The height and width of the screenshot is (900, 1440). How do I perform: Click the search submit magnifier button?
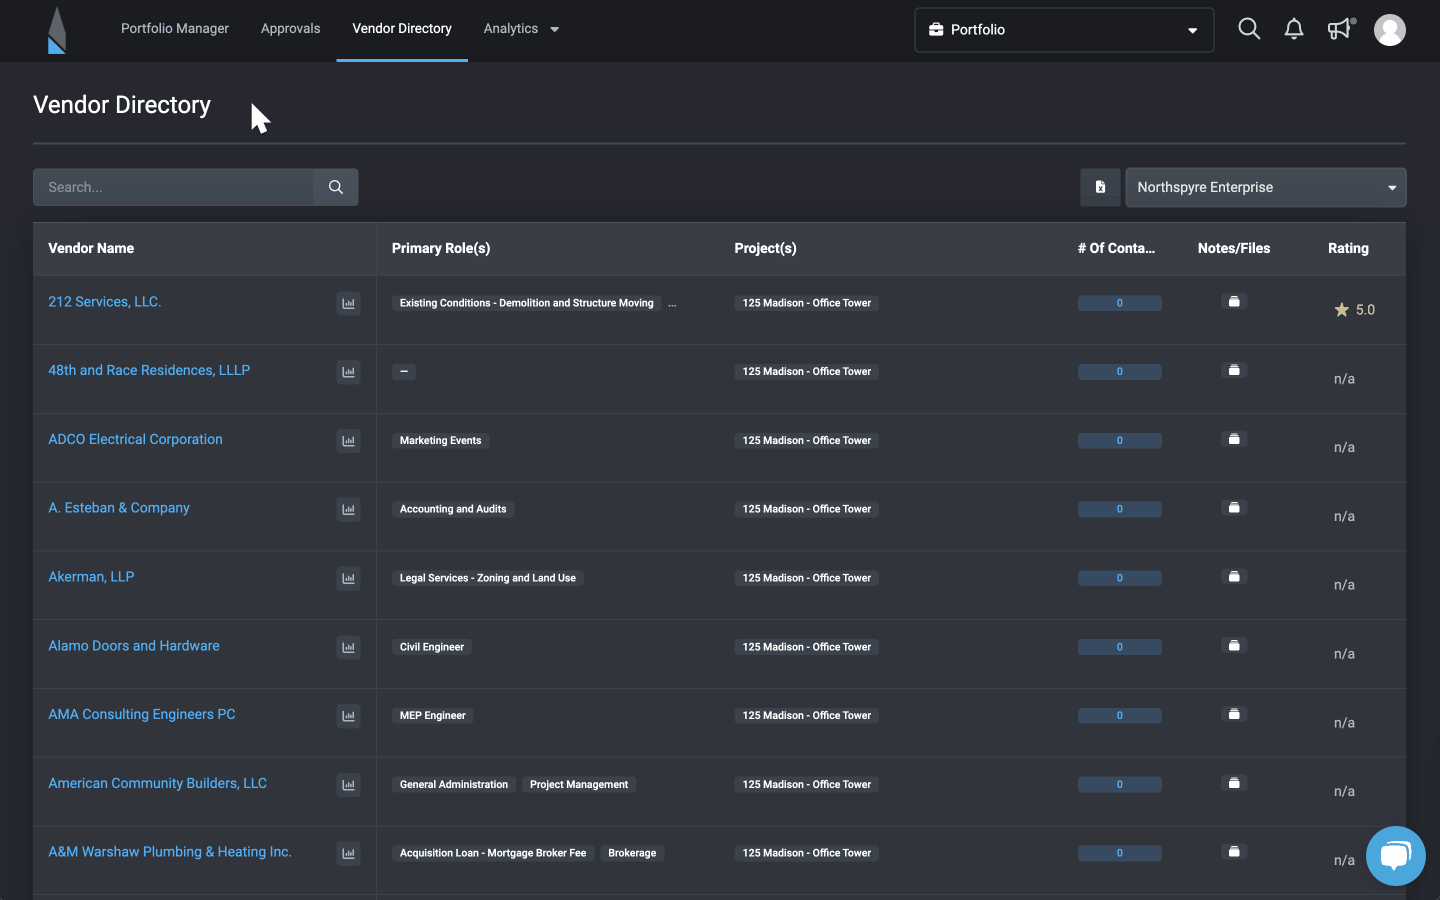tap(336, 187)
